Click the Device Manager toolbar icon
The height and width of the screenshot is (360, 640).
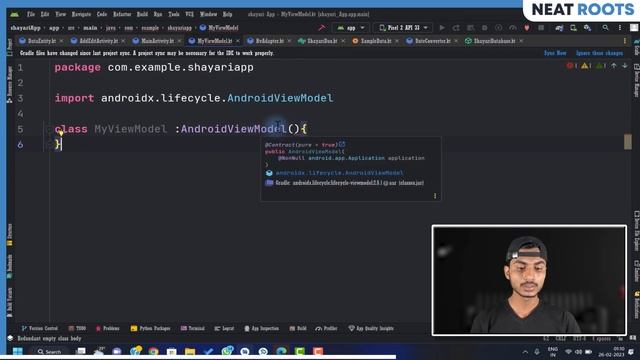[573, 28]
